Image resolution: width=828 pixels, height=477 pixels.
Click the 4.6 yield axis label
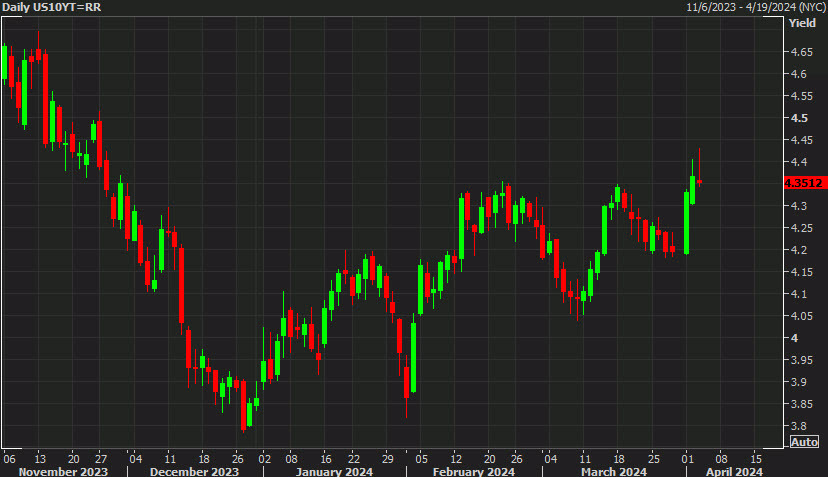(798, 74)
